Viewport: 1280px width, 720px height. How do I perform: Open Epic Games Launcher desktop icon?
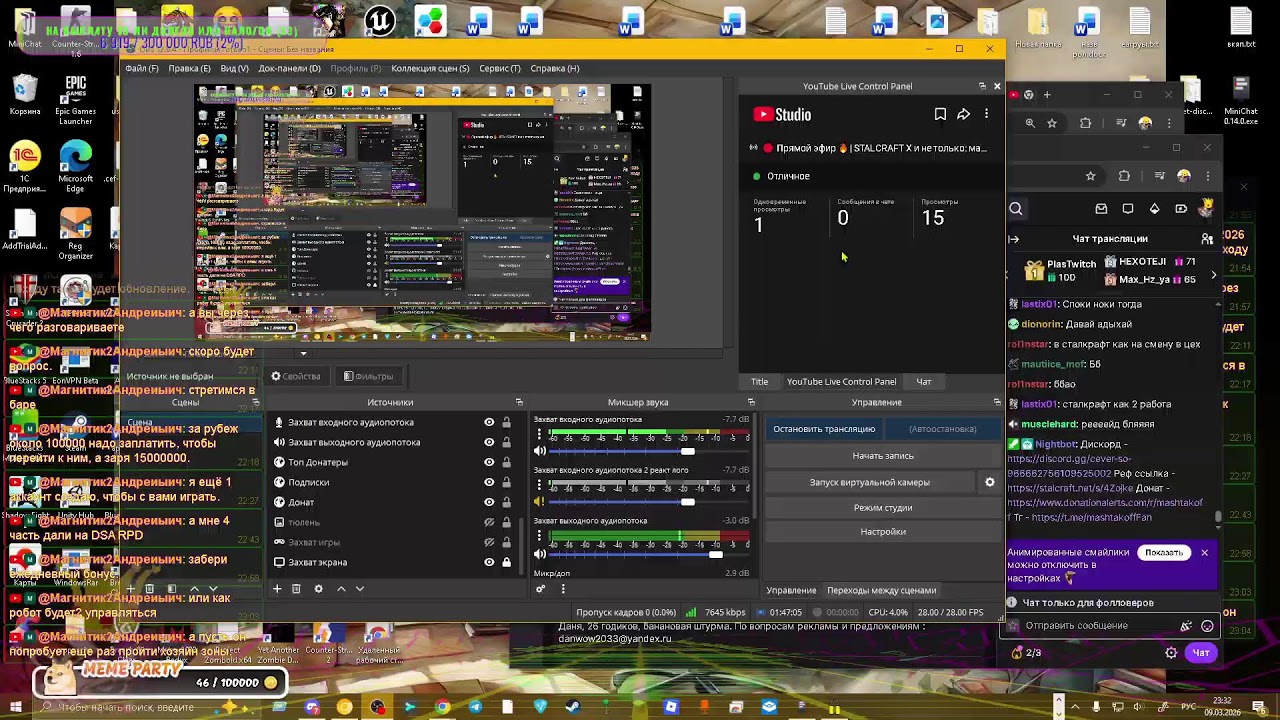76,101
